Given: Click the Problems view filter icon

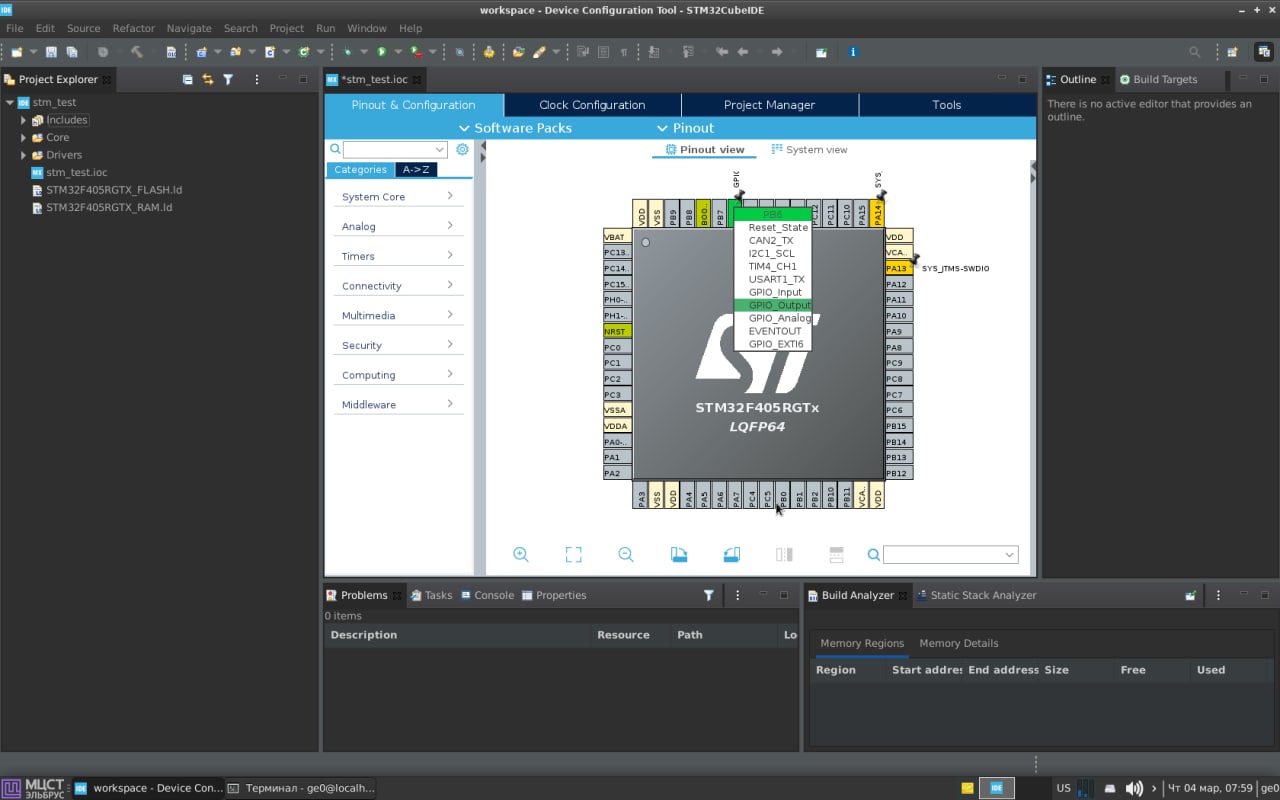Looking at the screenshot, I should (709, 595).
